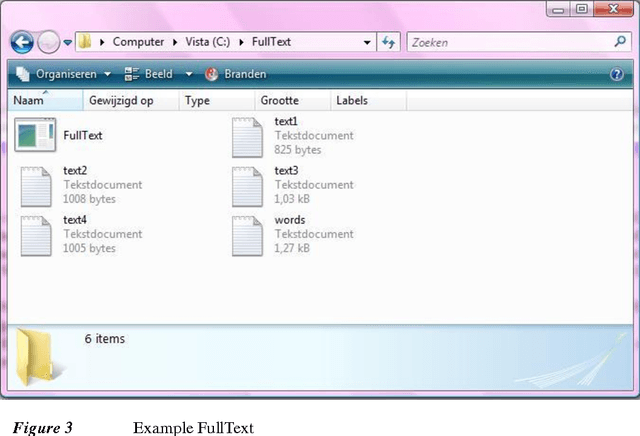The image size is (640, 436).
Task: Select the text3 document
Action: click(248, 184)
